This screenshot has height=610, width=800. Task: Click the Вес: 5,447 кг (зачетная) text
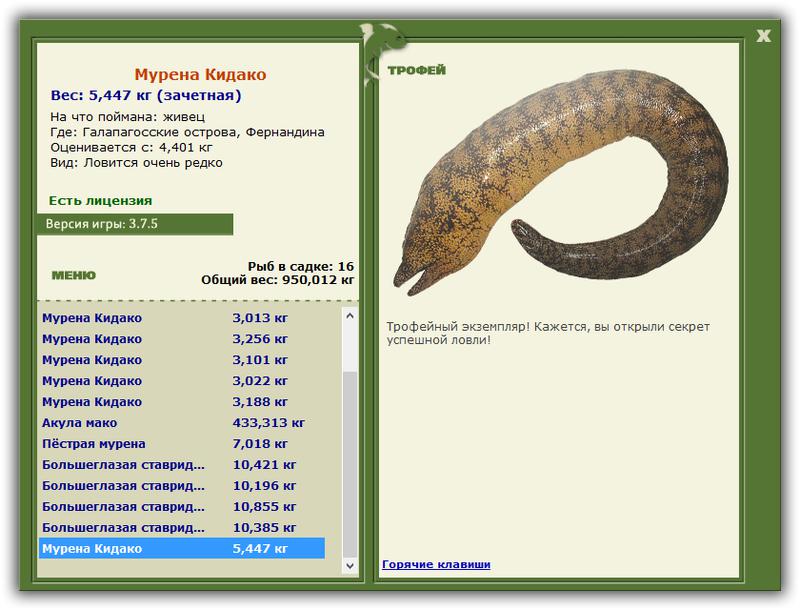[146, 95]
